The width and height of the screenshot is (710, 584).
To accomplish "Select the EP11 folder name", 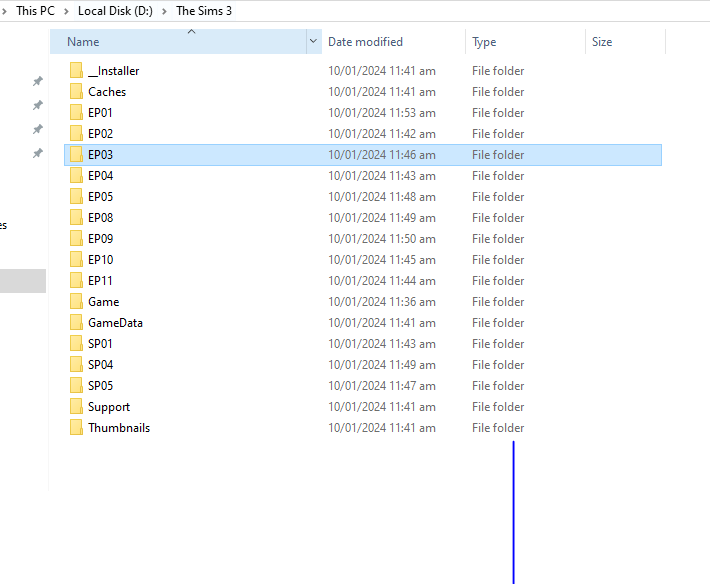I will 100,281.
